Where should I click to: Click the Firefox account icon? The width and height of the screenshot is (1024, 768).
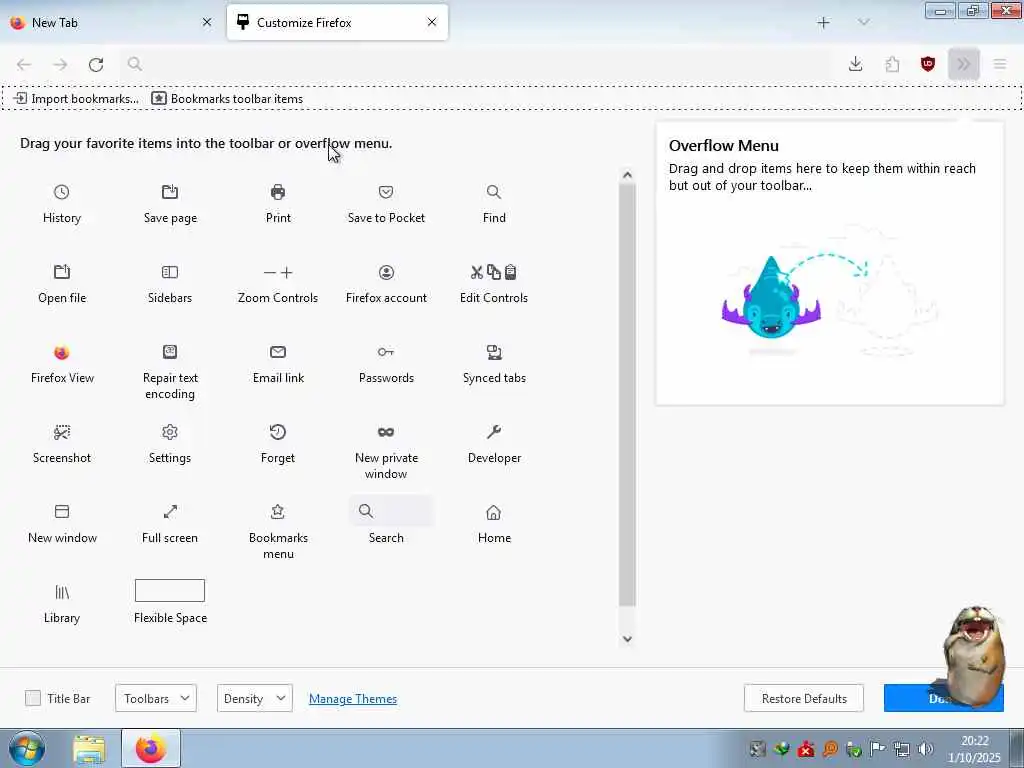point(386,272)
